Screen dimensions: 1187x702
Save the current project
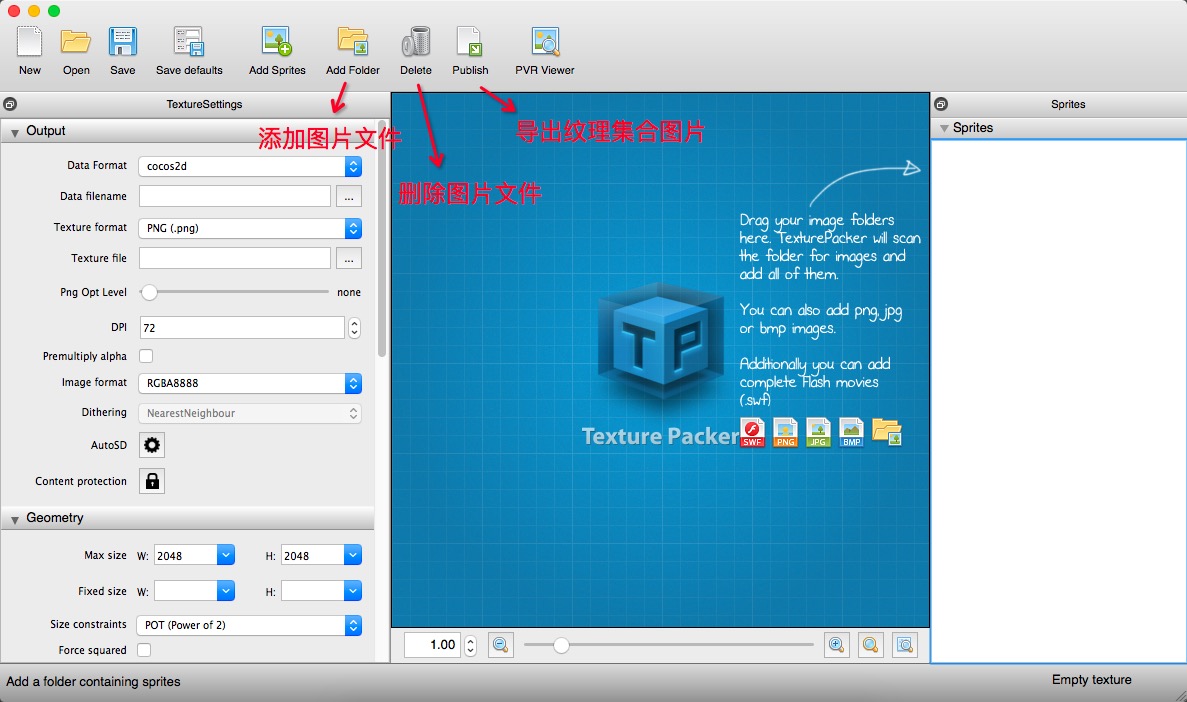pyautogui.click(x=122, y=44)
